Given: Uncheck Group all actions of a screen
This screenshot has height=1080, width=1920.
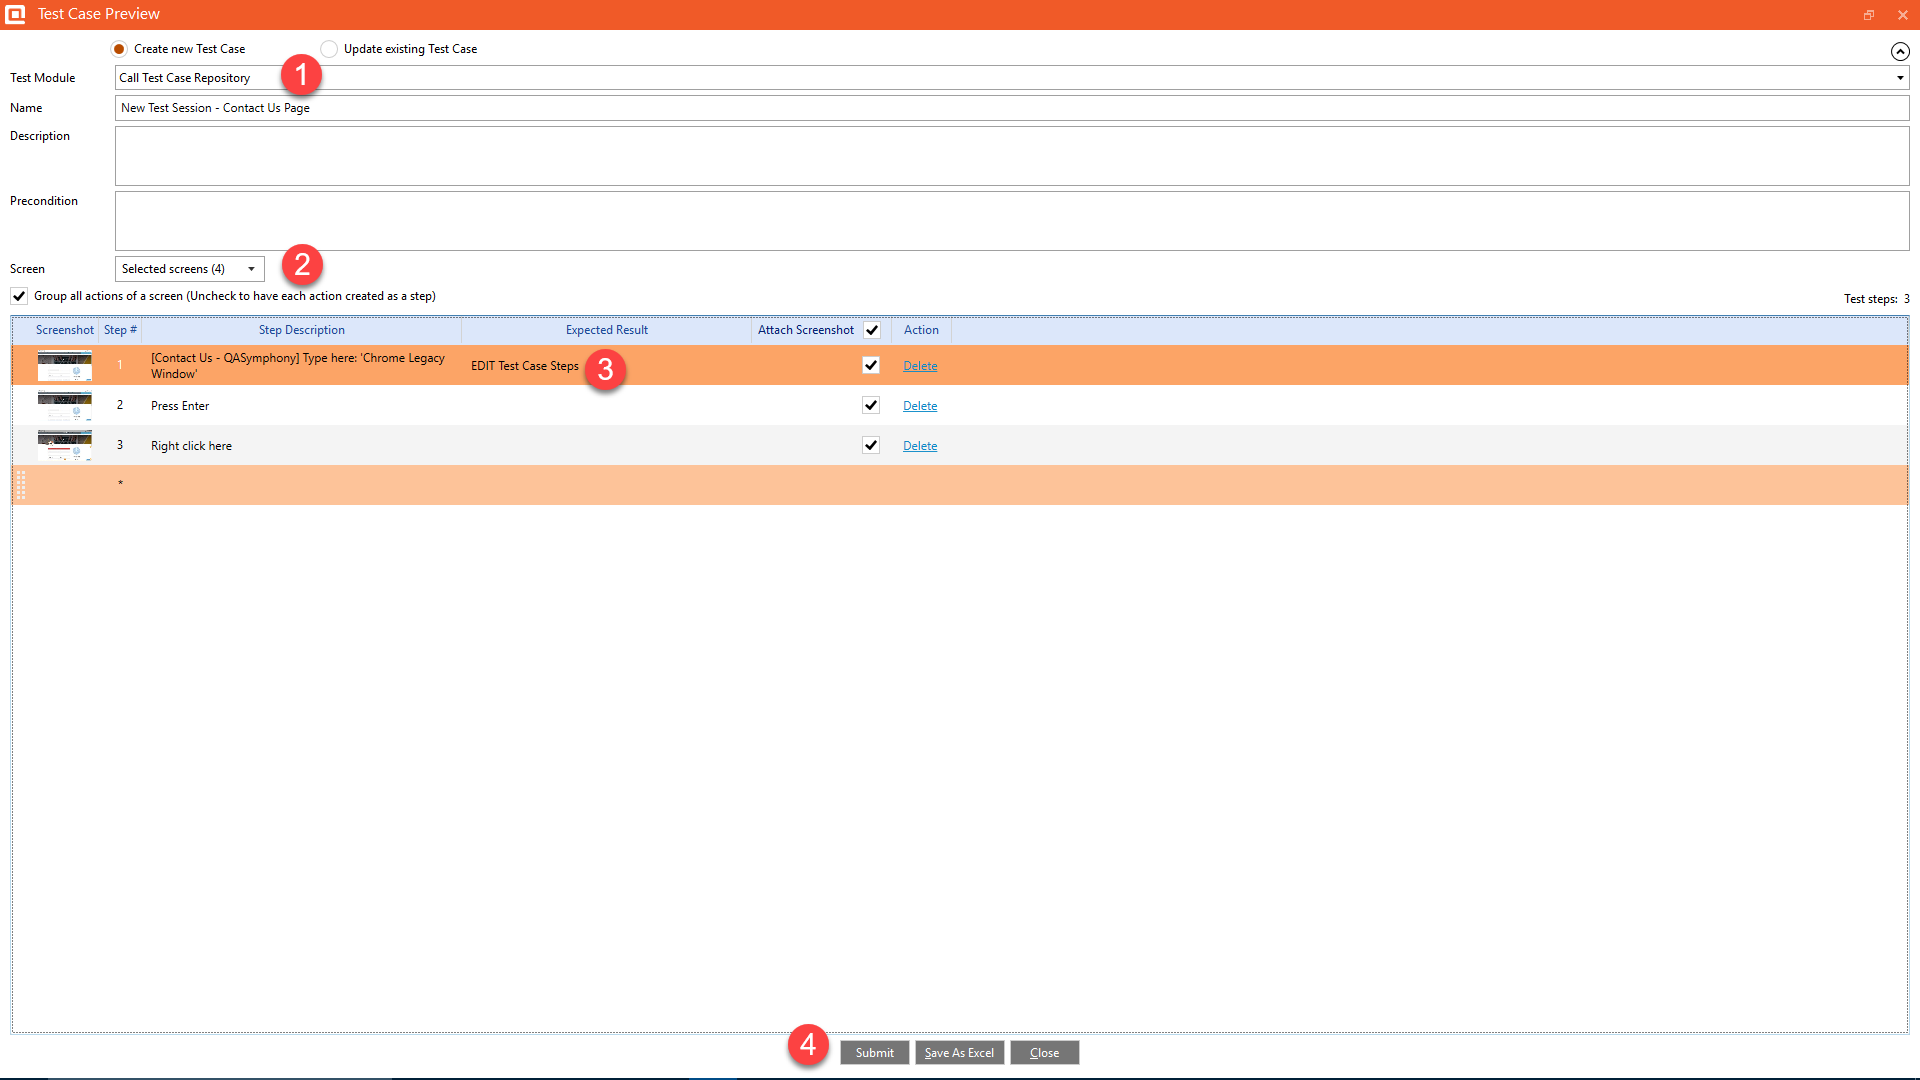Looking at the screenshot, I should pos(19,296).
